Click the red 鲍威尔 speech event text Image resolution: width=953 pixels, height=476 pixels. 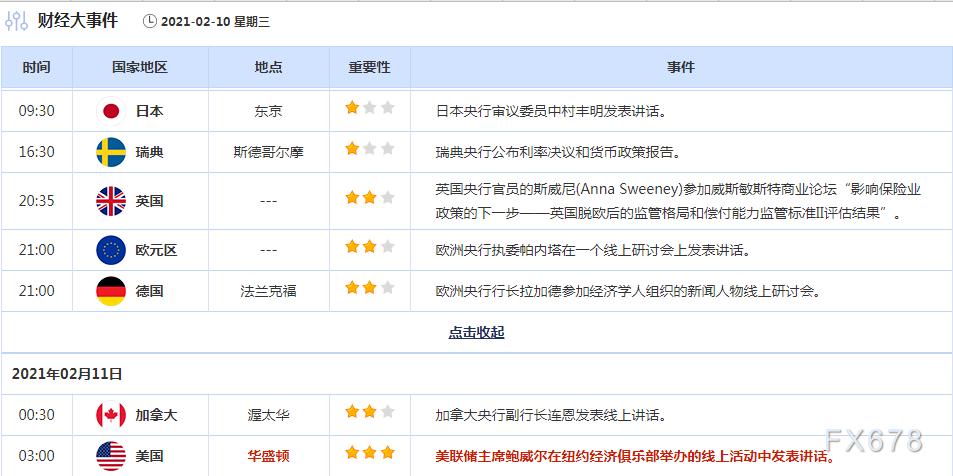pyautogui.click(x=635, y=456)
